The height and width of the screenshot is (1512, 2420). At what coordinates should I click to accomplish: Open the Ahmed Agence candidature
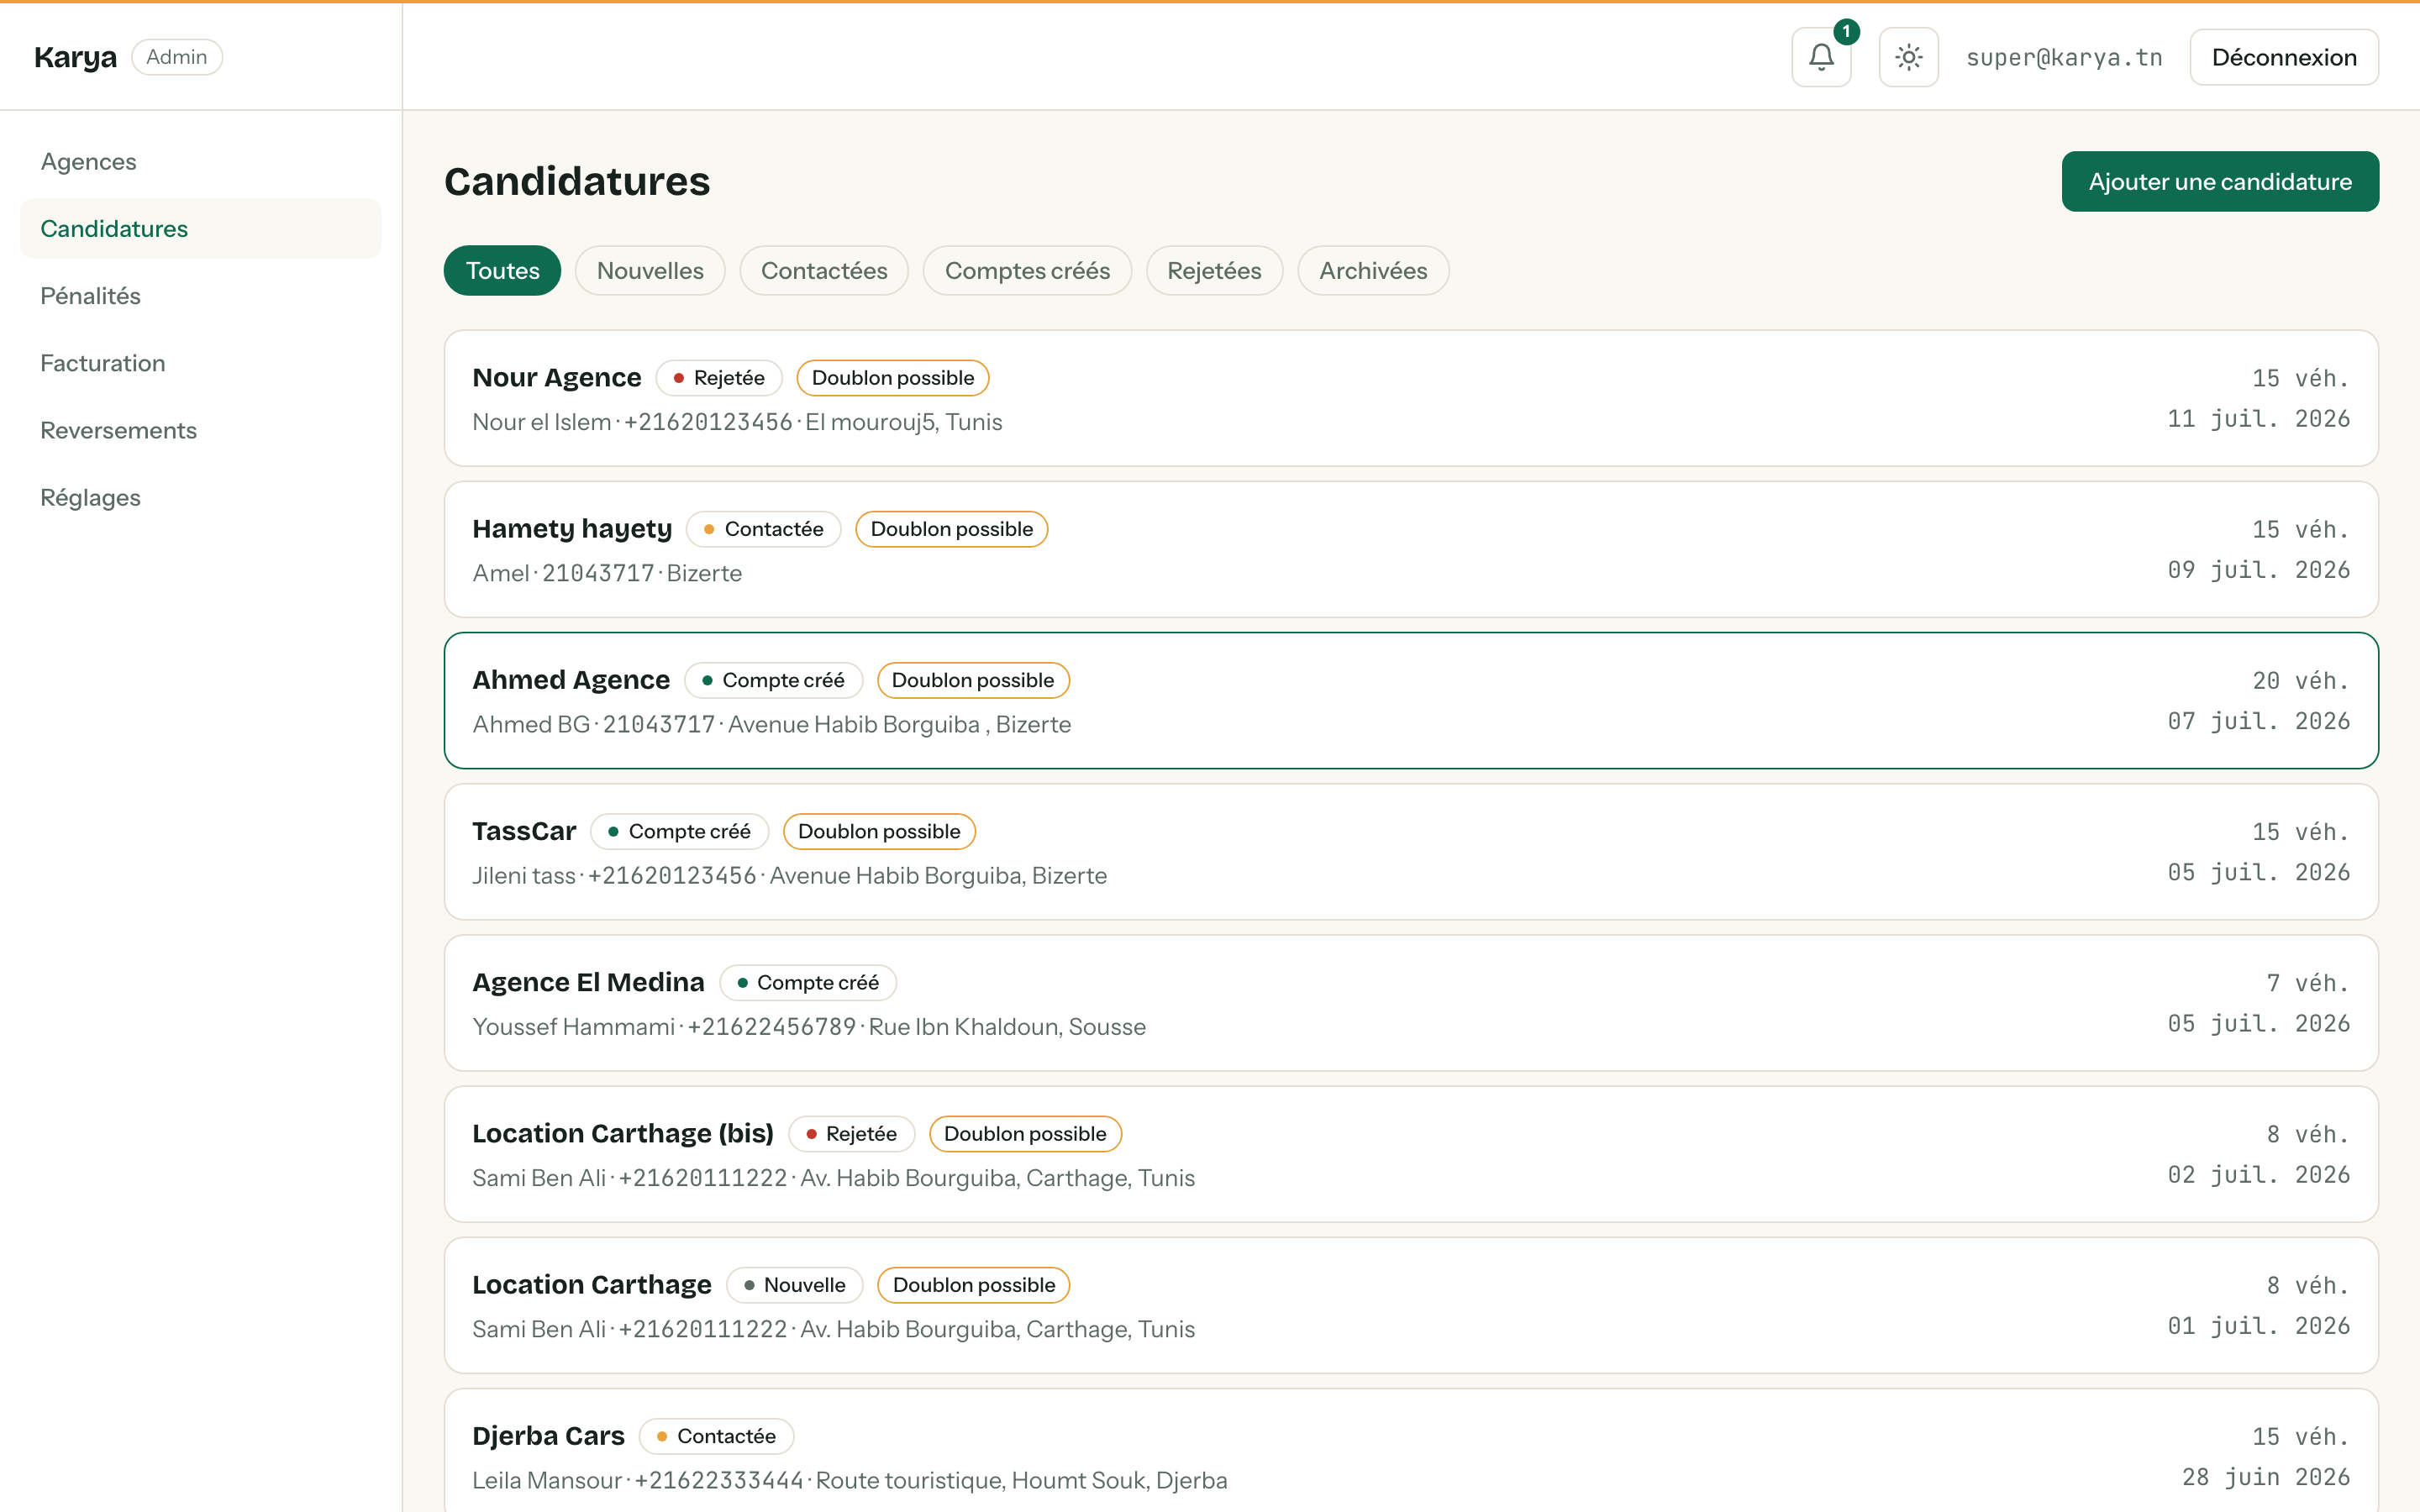1411,700
